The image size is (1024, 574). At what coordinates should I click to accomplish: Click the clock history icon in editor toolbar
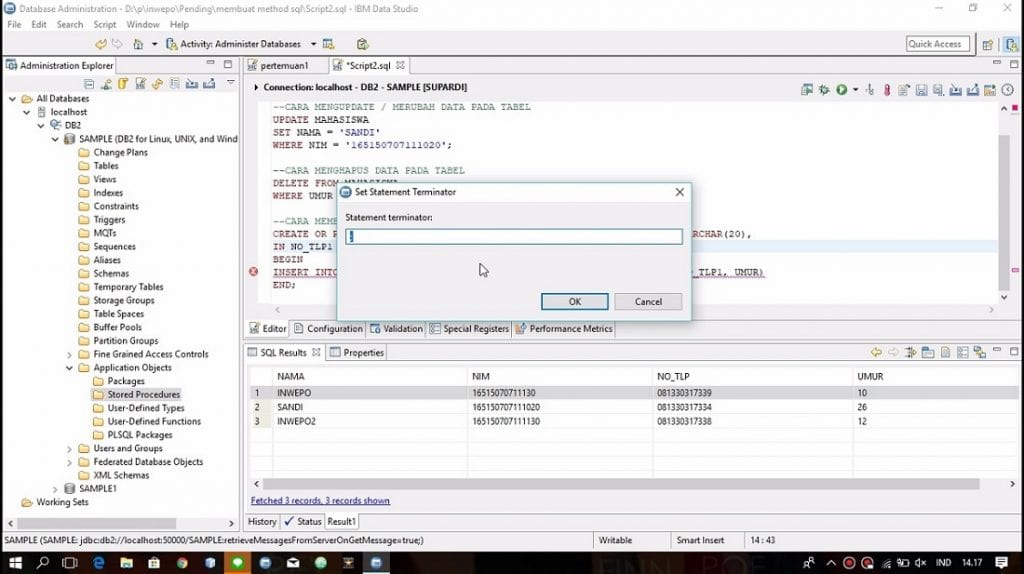(x=1006, y=90)
